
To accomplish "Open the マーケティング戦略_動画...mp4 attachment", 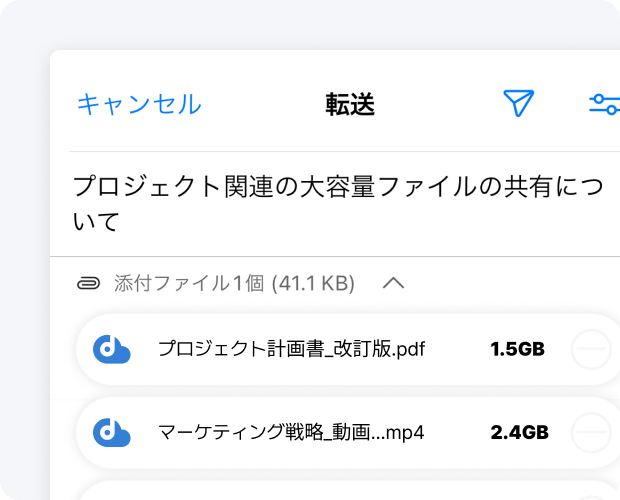I will tap(292, 433).
